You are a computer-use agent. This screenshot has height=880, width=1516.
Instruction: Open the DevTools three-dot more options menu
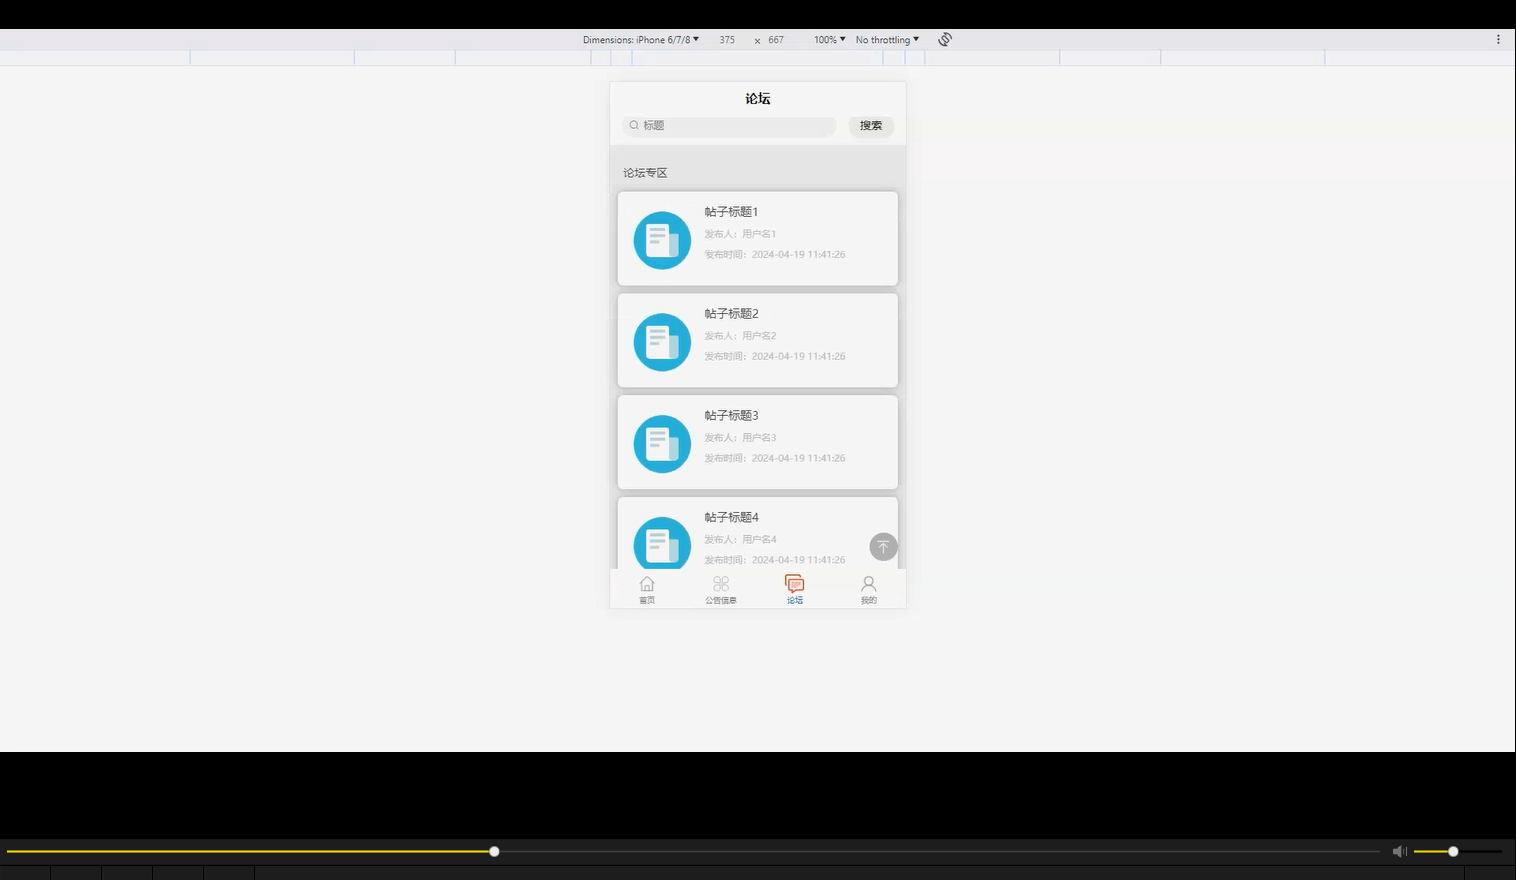(x=1497, y=39)
